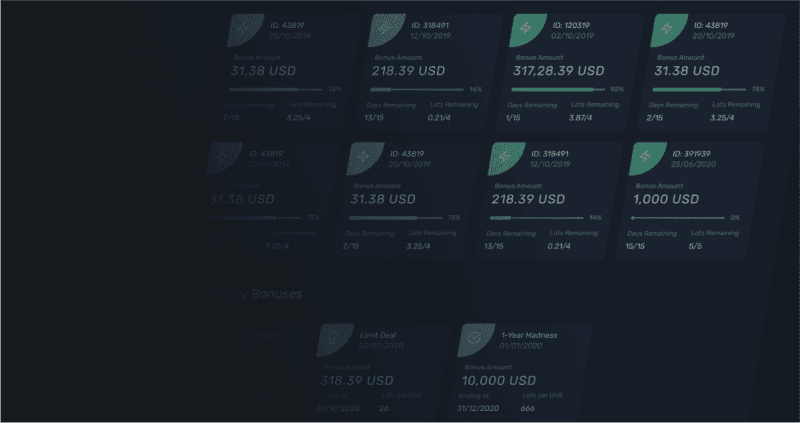
Task: Click the green lightning icon beside ID 43819
Action: coord(666,29)
